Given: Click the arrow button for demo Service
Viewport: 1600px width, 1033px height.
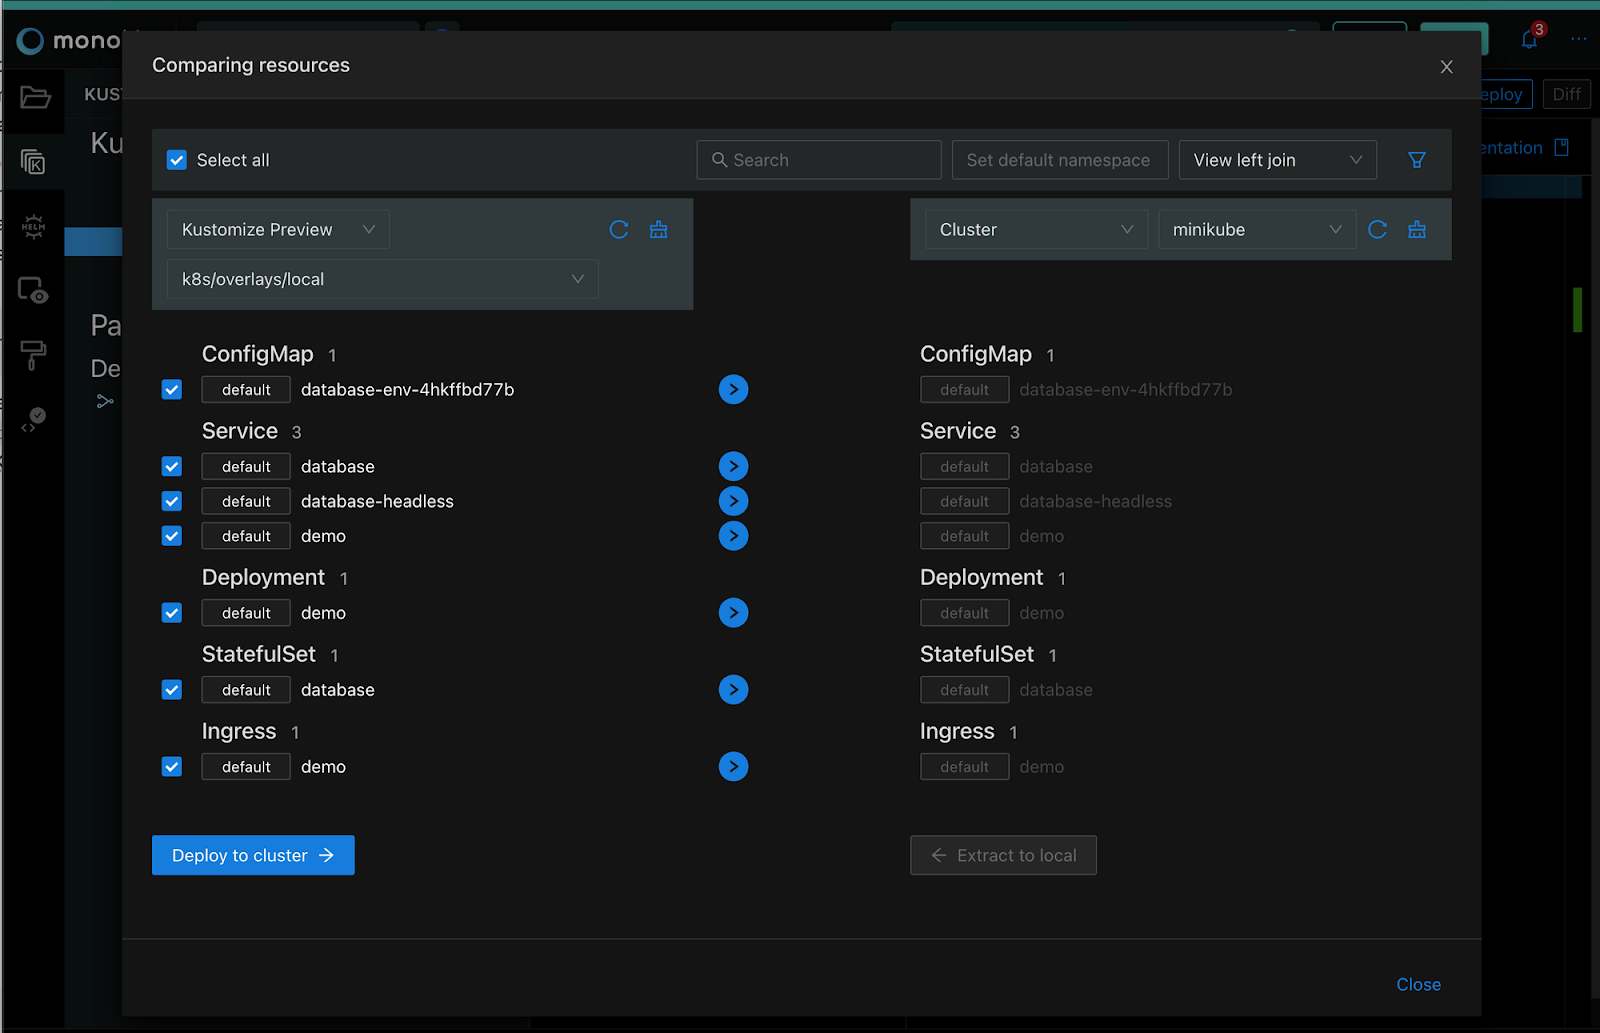Looking at the screenshot, I should 733,536.
